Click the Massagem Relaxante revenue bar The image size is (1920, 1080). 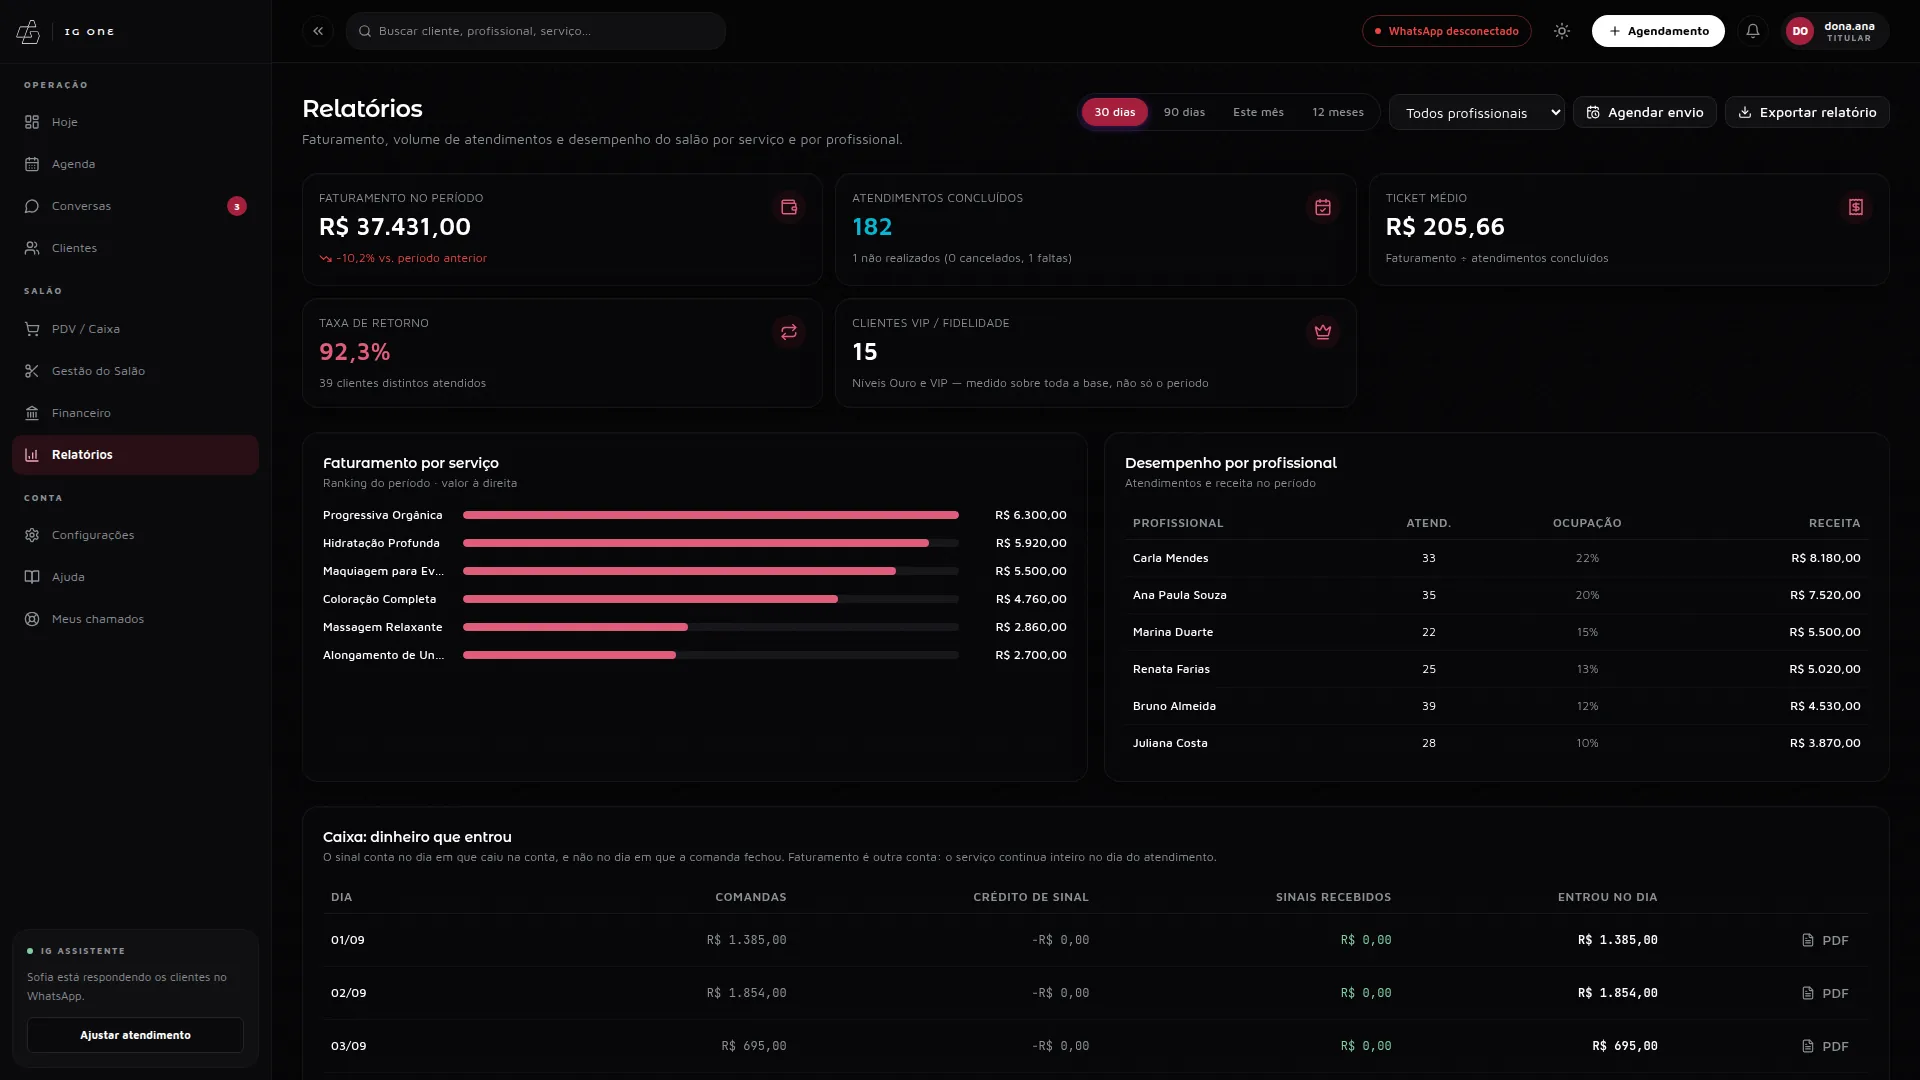tap(575, 627)
